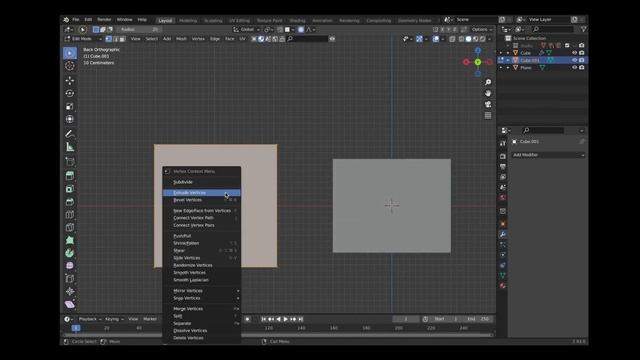Select the Extrude Region tool
Viewport: 640px width, 360px height.
click(x=70, y=176)
